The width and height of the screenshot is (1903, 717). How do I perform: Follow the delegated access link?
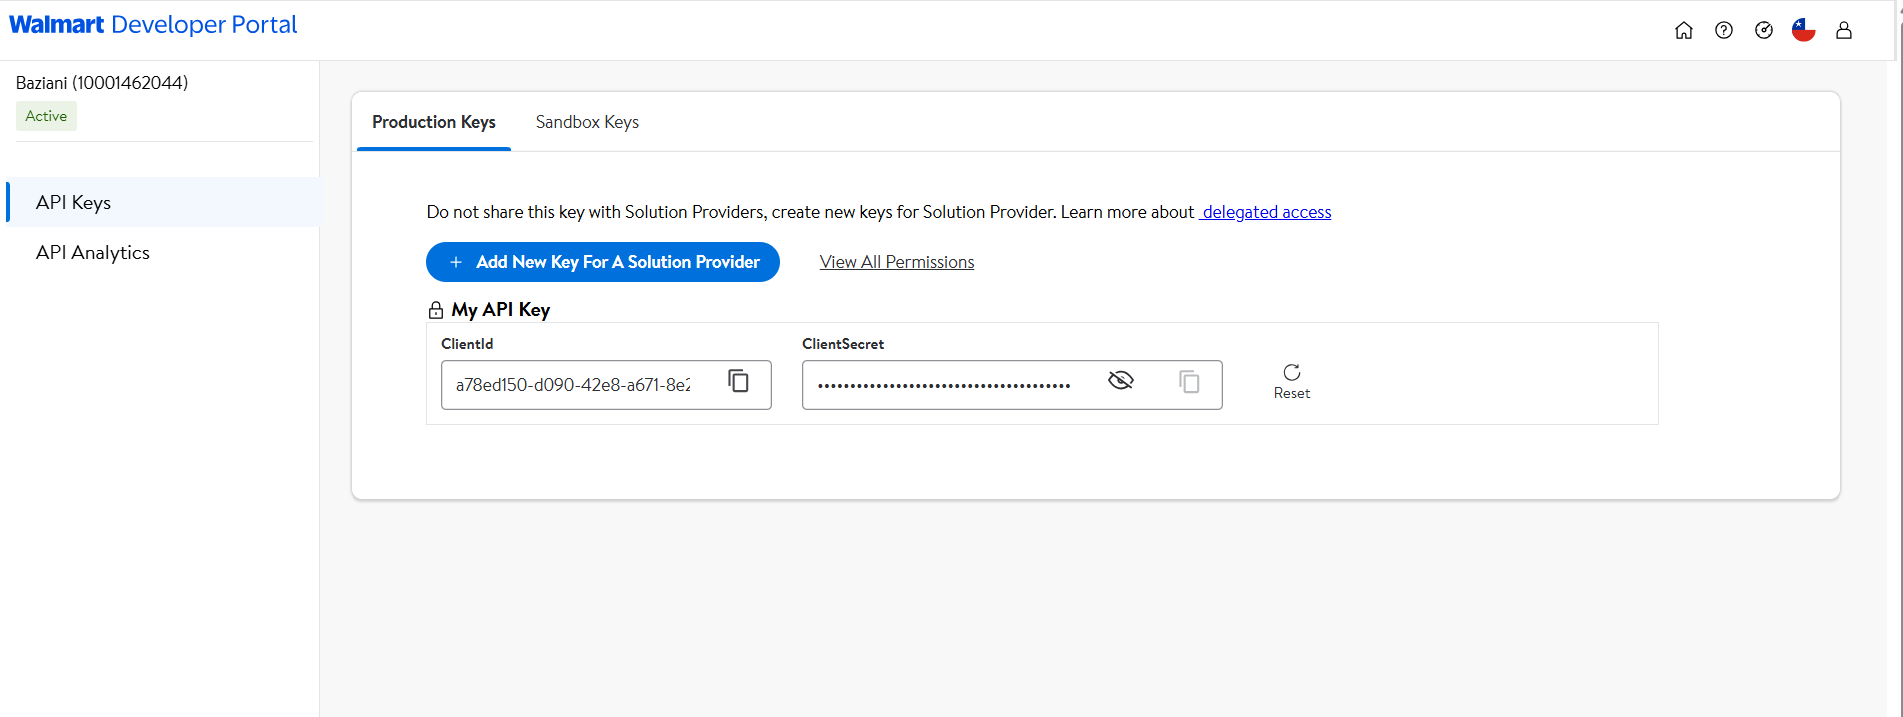click(1266, 212)
